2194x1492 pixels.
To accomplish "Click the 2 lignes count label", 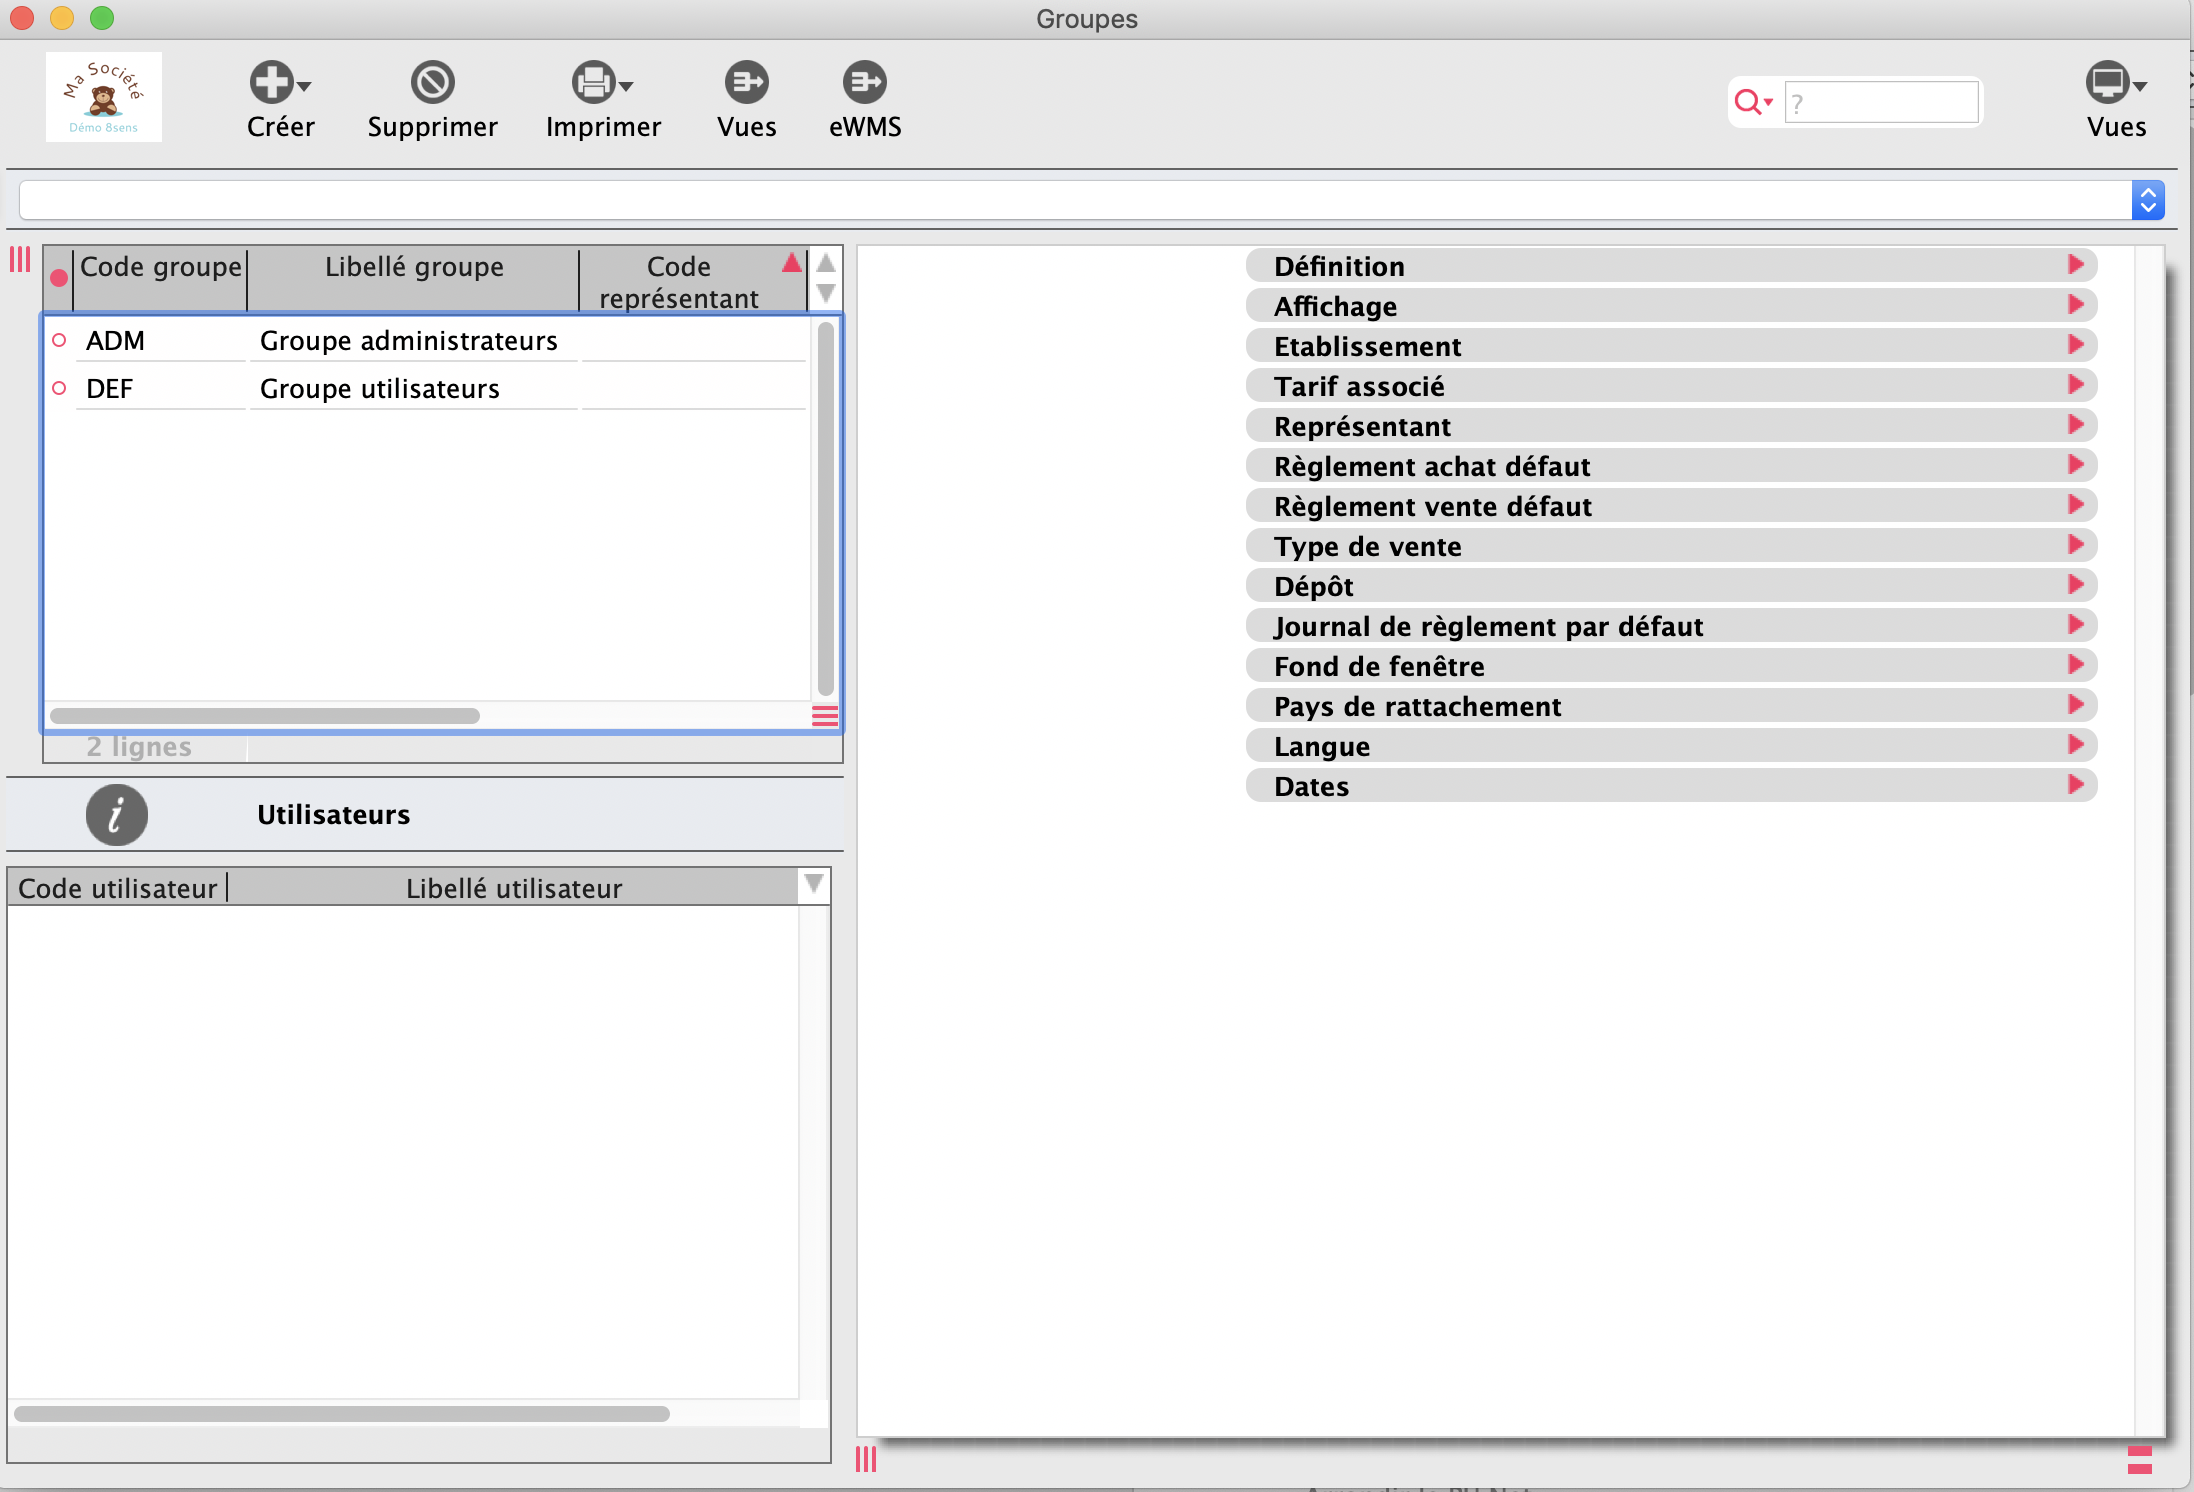I will 139,747.
